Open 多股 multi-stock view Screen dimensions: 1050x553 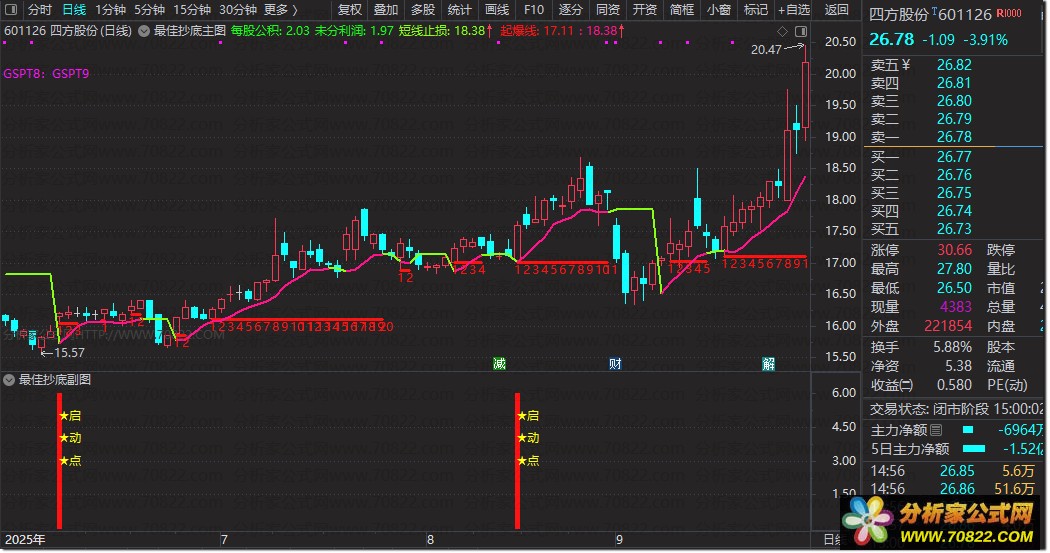pos(423,9)
